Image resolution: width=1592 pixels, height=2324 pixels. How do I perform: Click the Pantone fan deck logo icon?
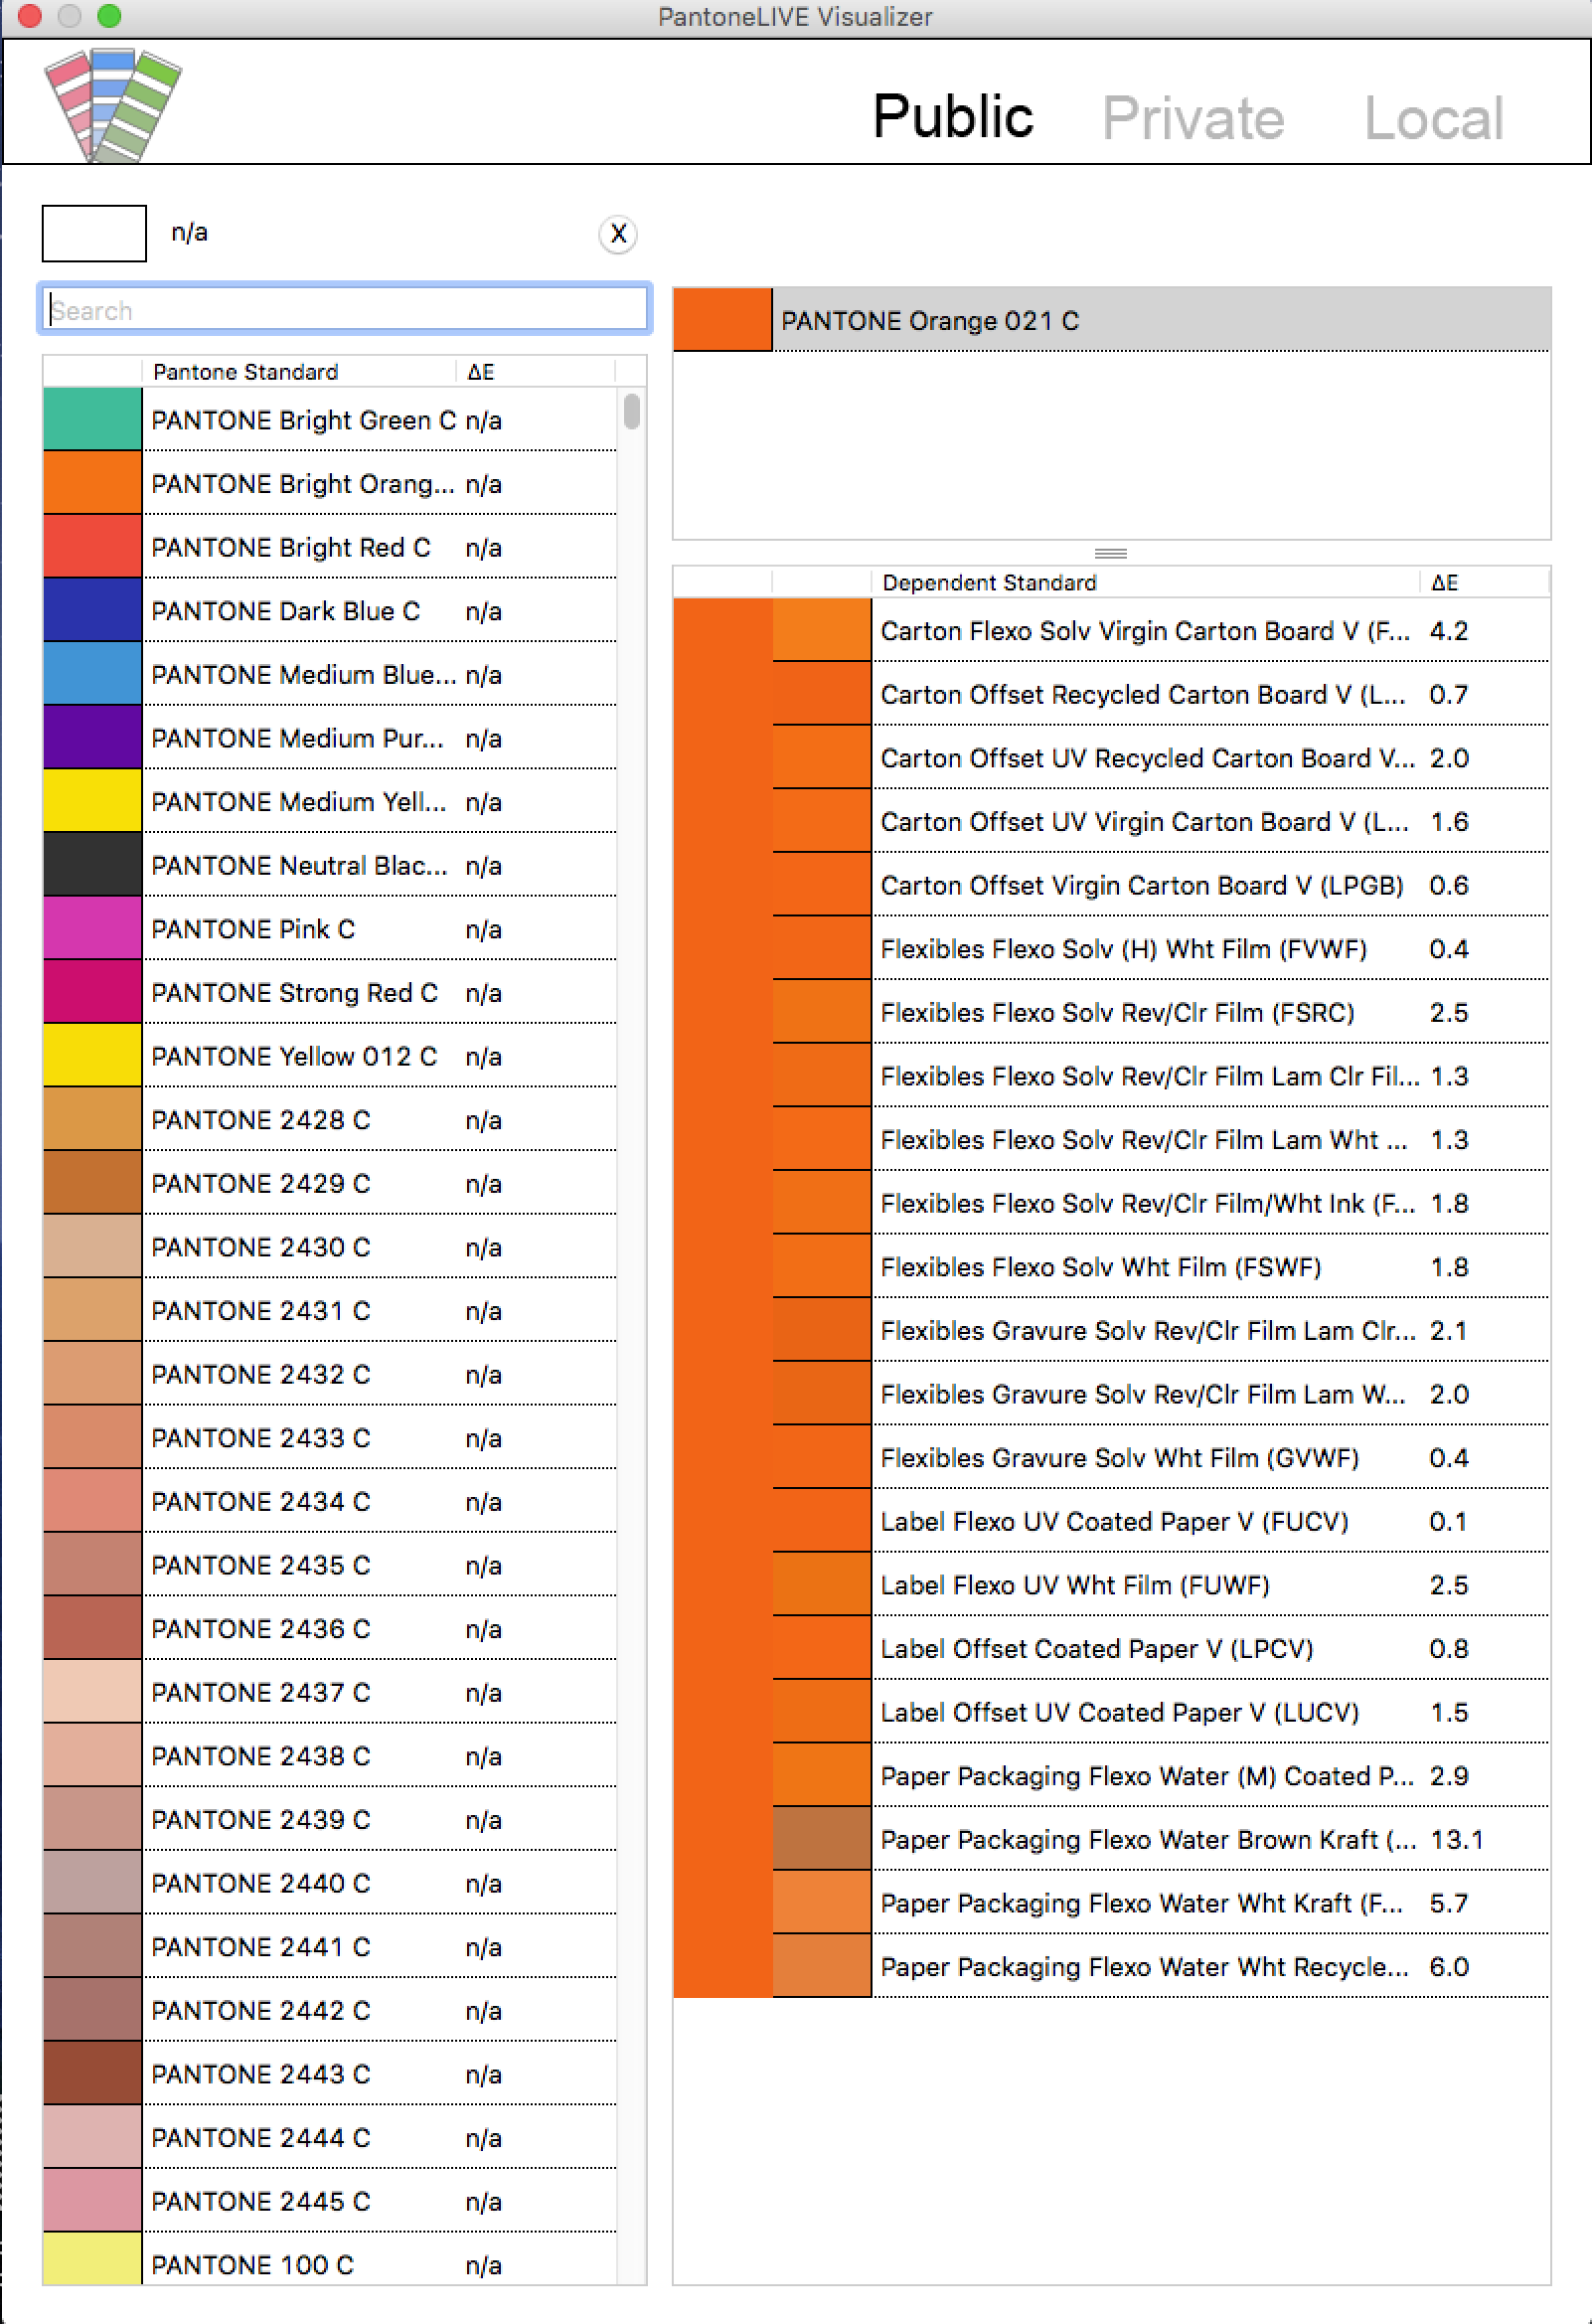[x=112, y=104]
